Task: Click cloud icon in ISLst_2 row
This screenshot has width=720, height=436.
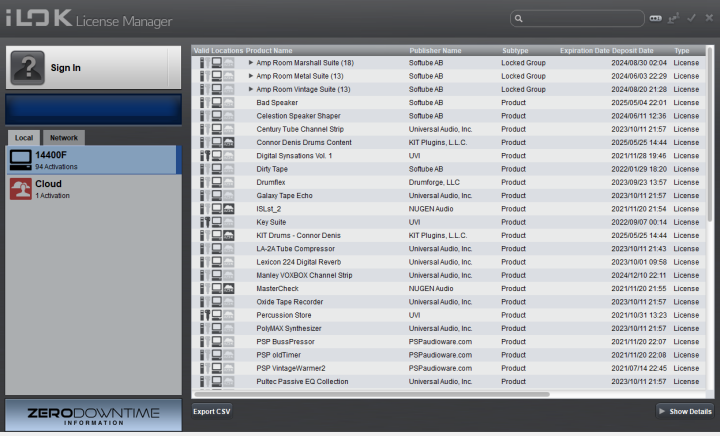Action: point(229,209)
